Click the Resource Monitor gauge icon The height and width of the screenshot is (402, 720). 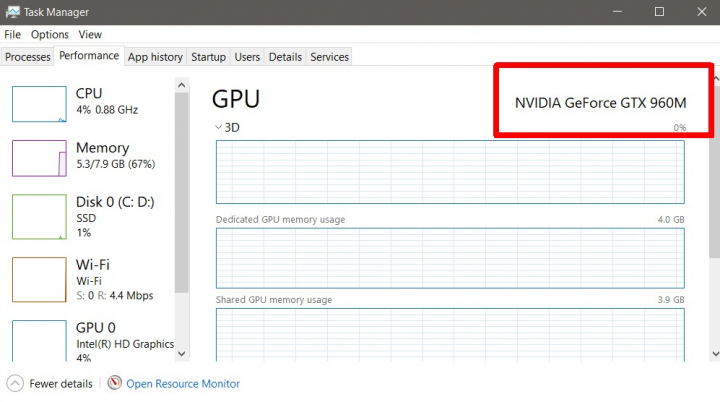pyautogui.click(x=114, y=383)
